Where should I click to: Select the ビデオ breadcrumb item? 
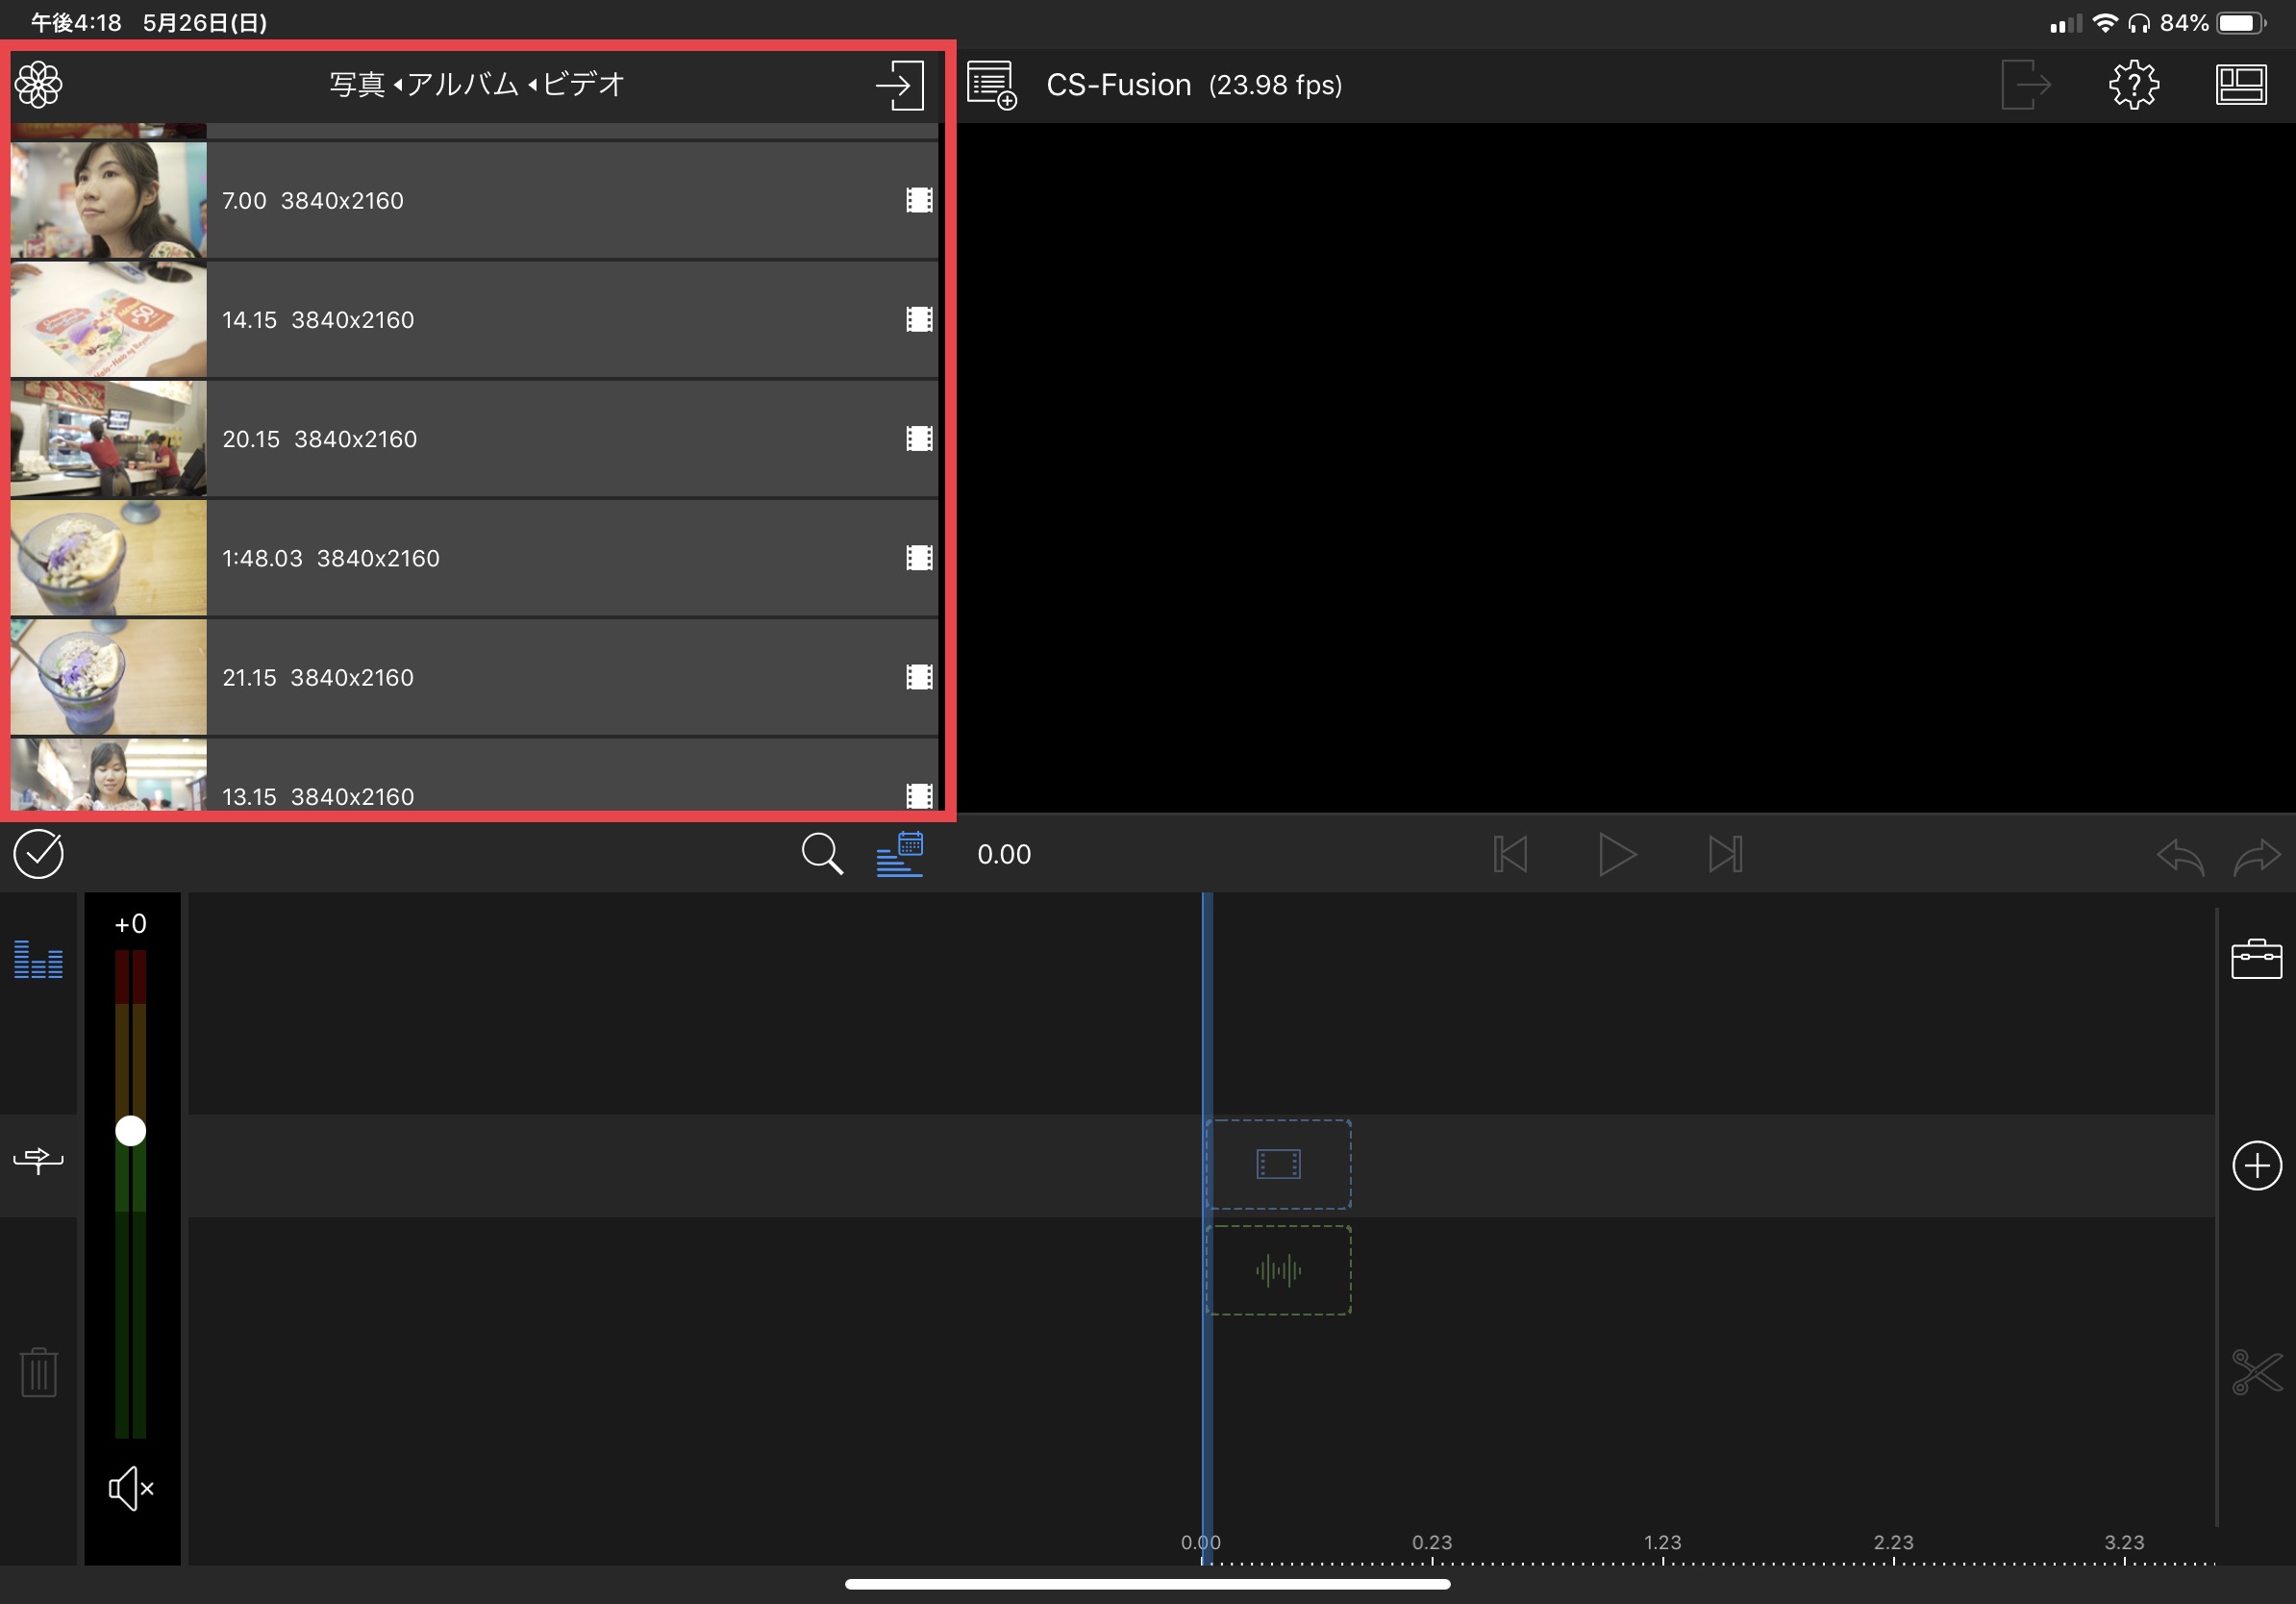pos(584,85)
